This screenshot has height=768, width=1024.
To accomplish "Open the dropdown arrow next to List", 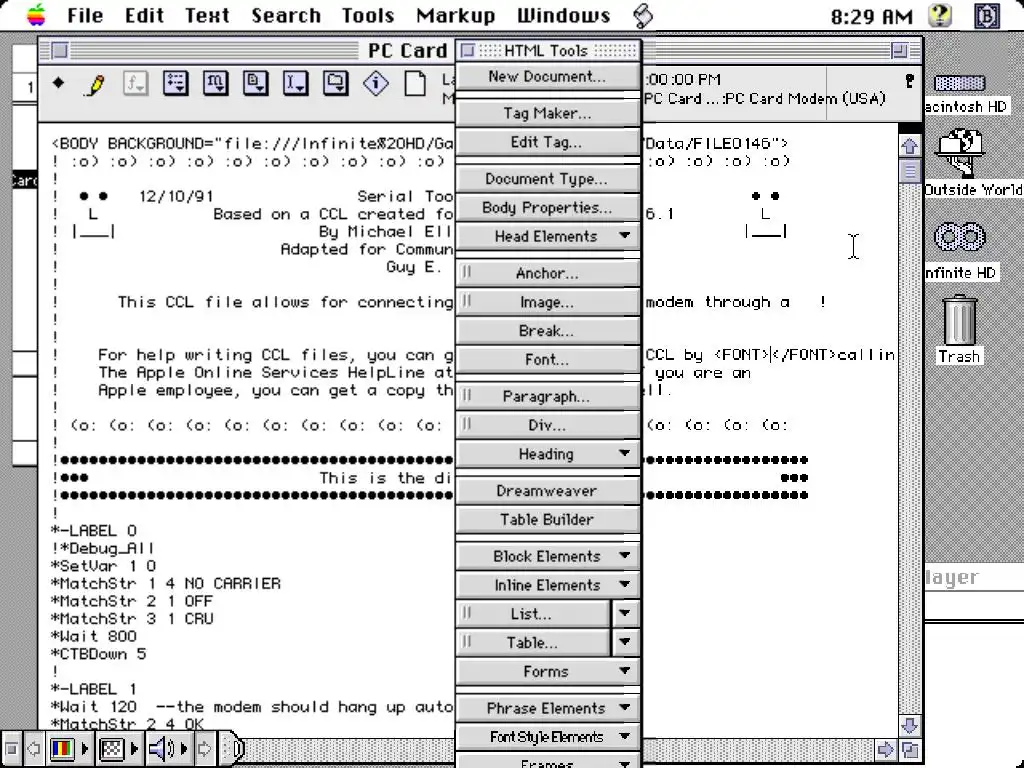I will (625, 613).
